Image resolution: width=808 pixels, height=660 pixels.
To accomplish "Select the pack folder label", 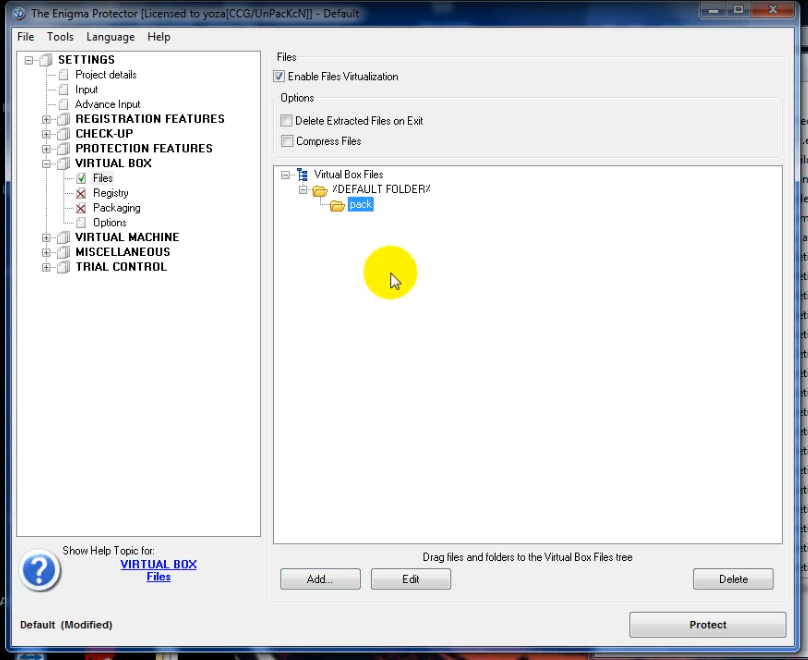I will 361,205.
